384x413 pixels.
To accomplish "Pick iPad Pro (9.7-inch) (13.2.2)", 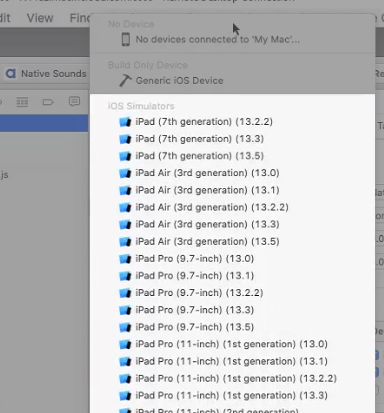I will click(x=232, y=293).
